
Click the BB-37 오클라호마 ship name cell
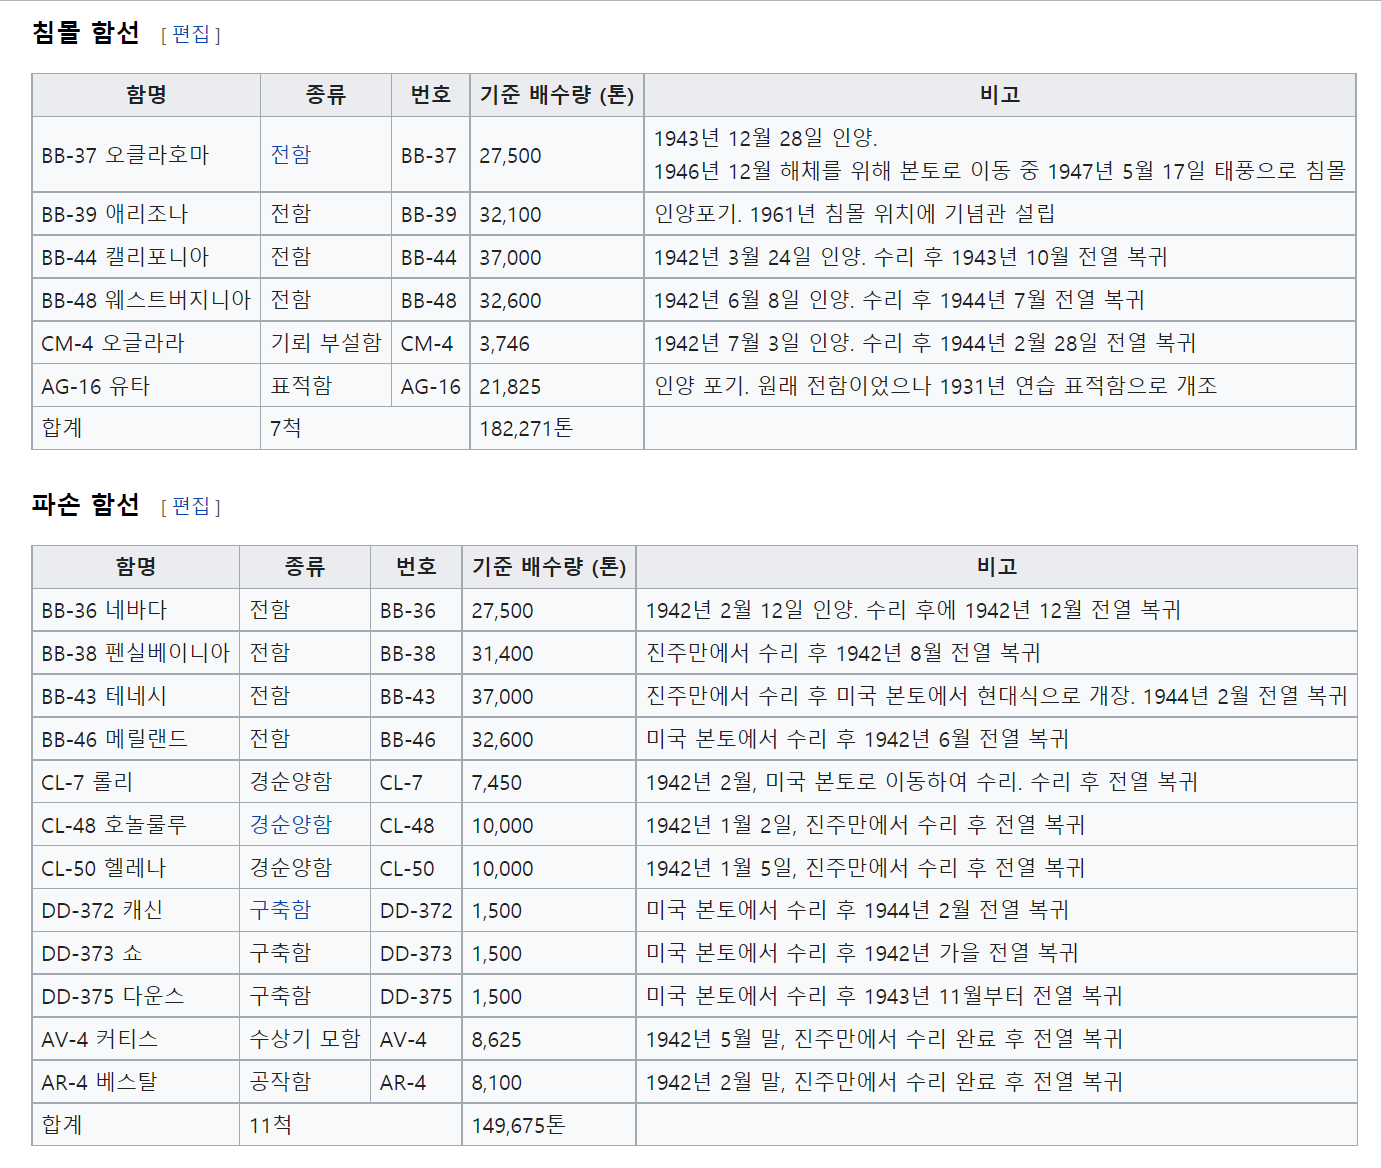point(146,155)
